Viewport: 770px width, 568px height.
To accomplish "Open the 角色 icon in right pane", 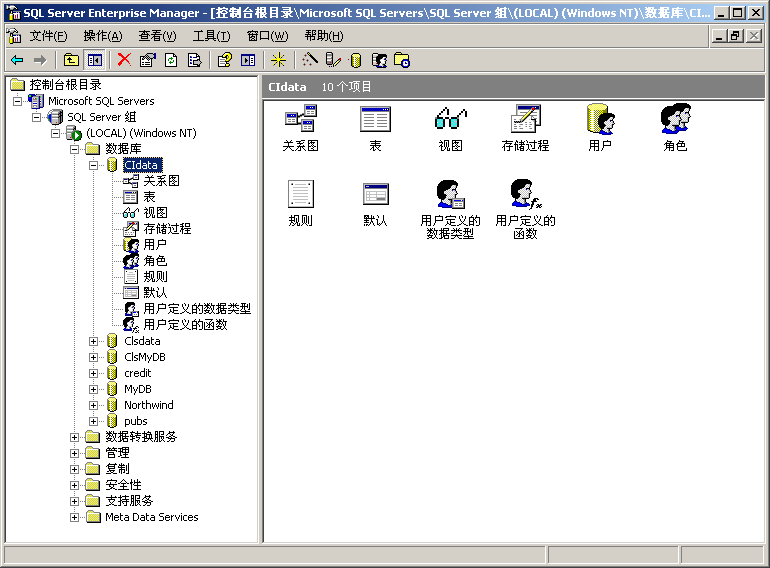I will (675, 128).
